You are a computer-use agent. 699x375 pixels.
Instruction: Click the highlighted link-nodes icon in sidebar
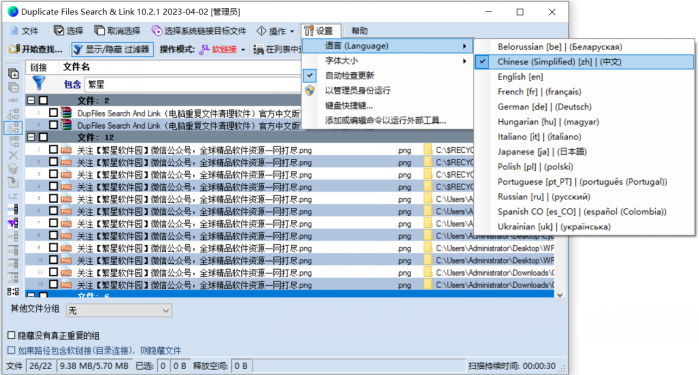coord(13,128)
